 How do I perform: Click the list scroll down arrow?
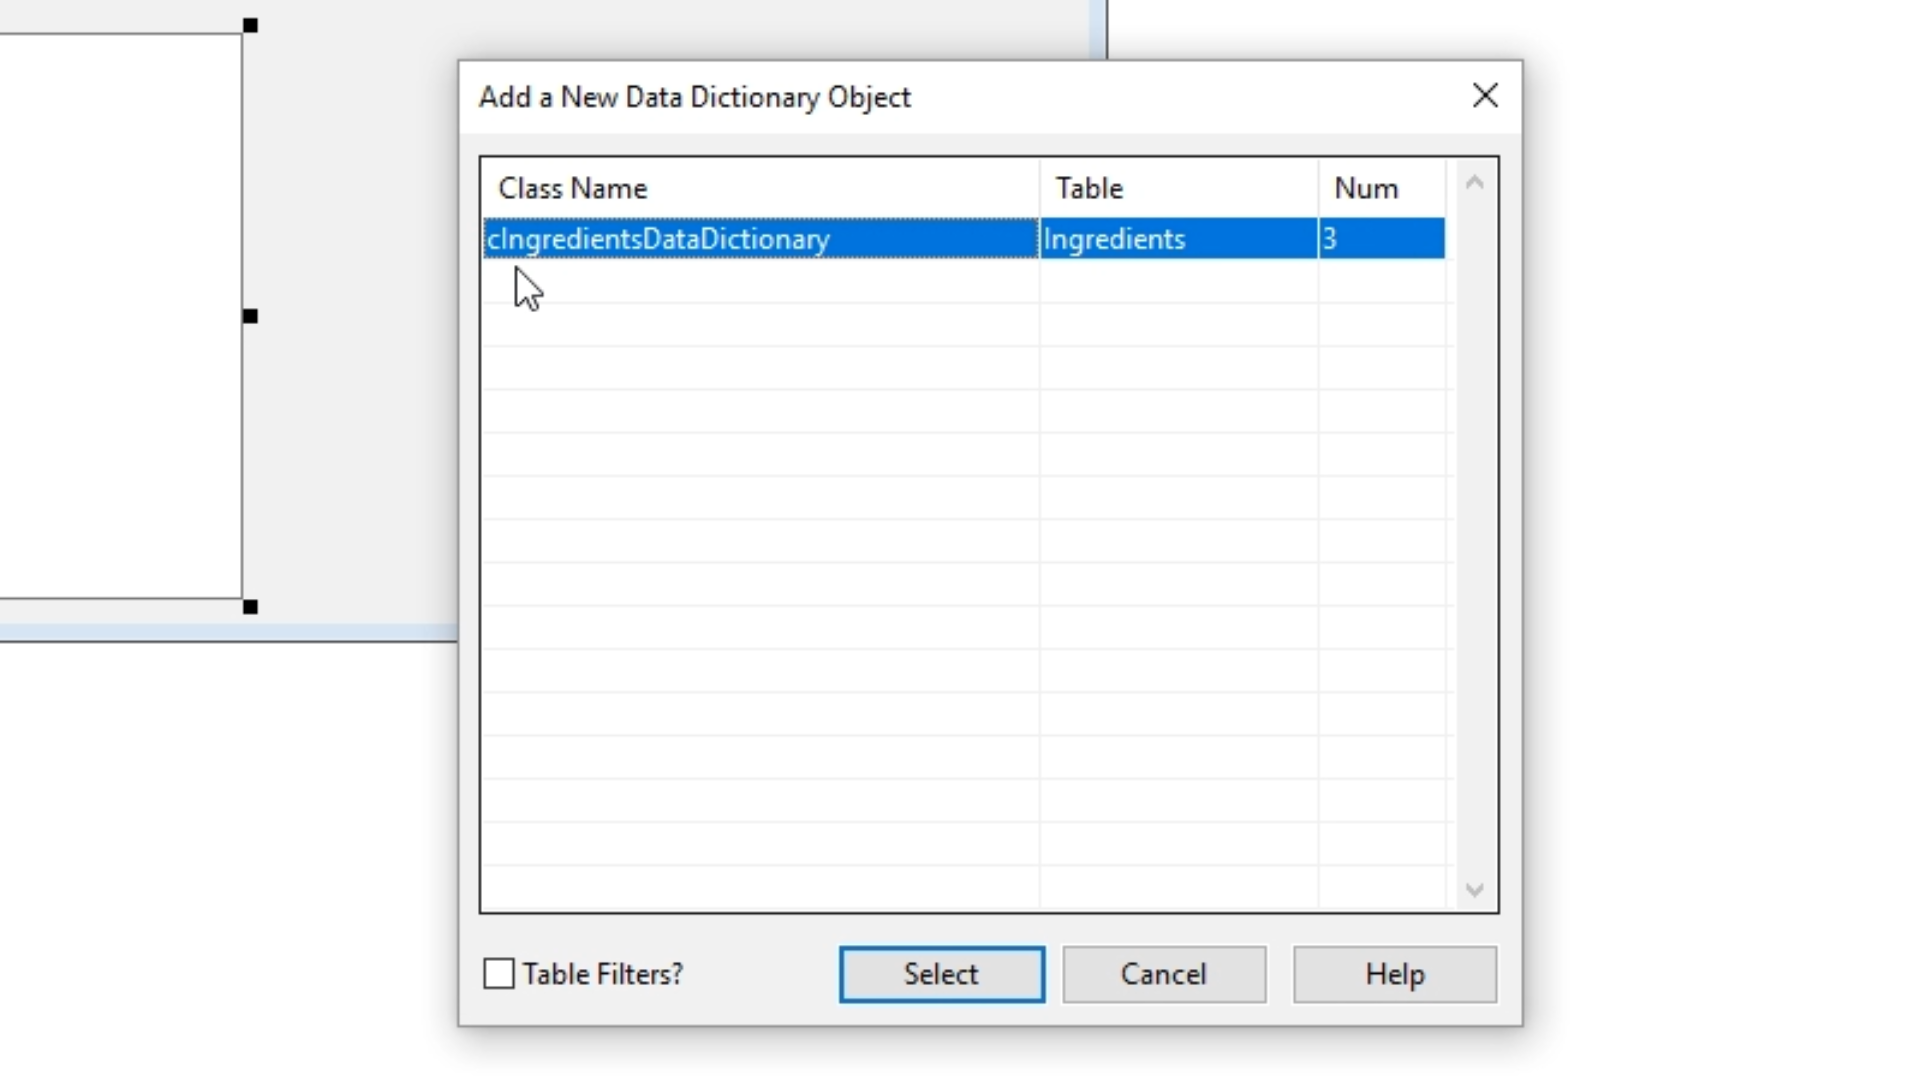coord(1474,889)
